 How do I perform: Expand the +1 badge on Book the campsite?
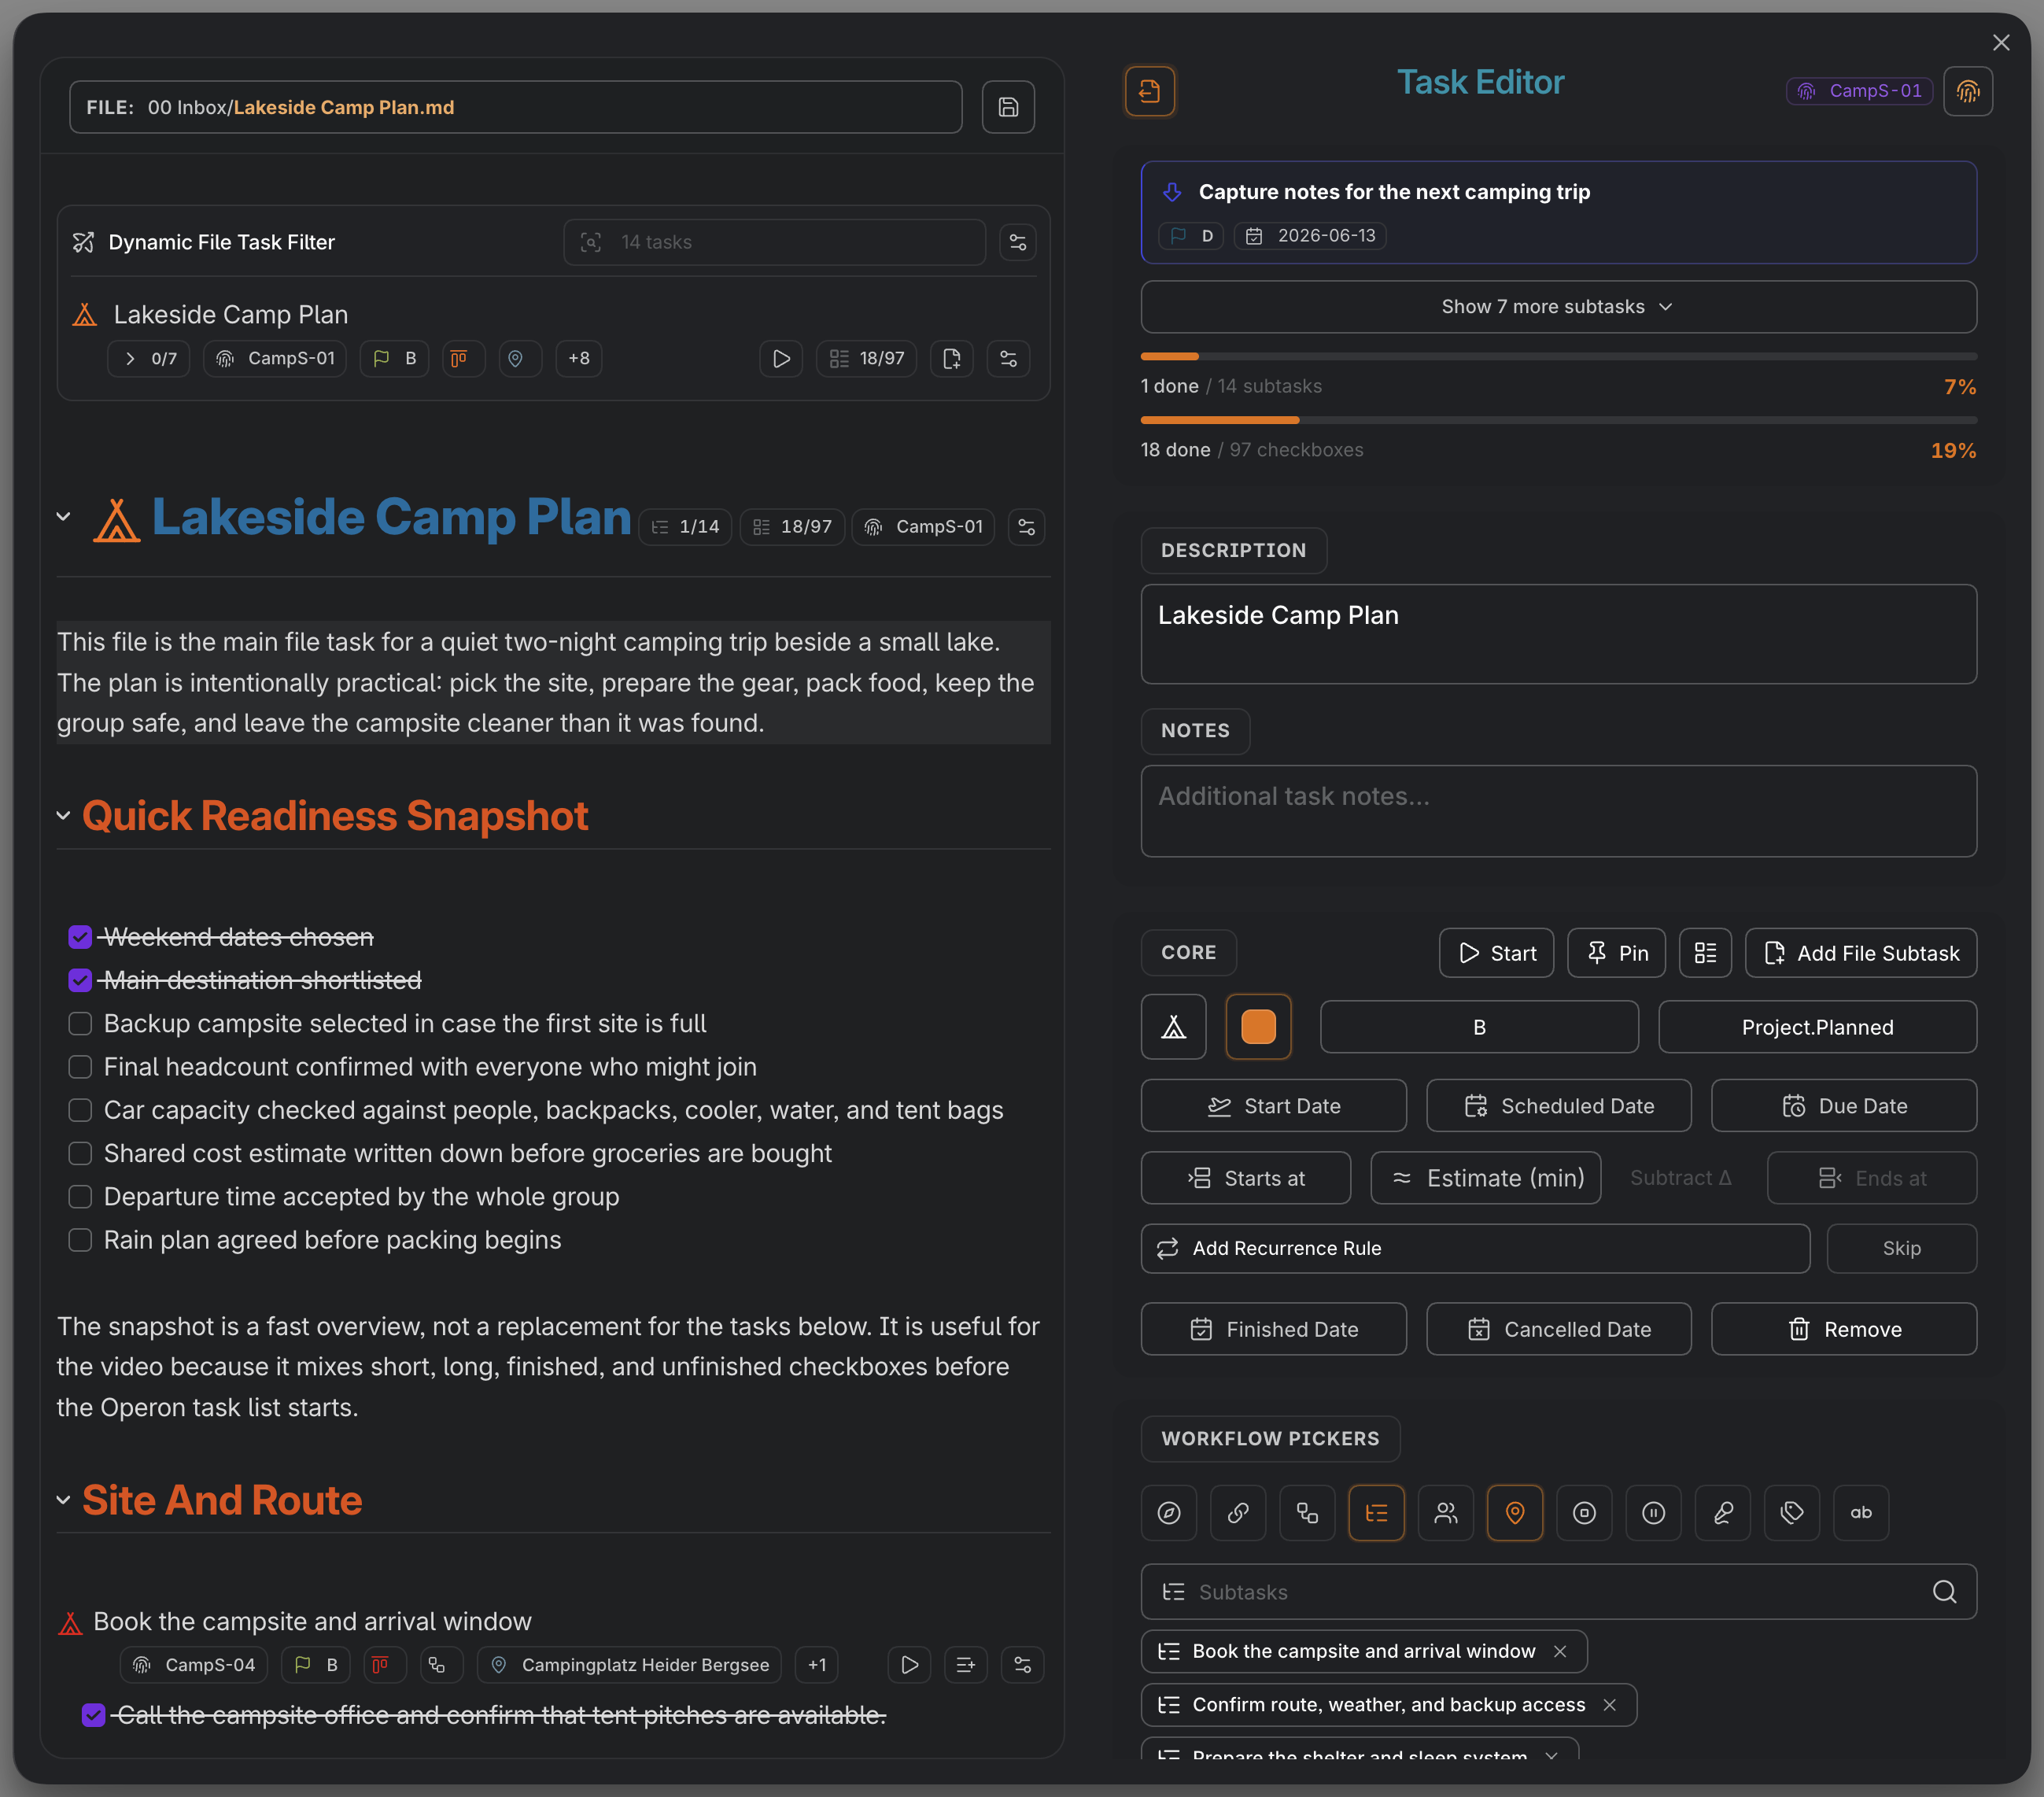(x=816, y=1664)
